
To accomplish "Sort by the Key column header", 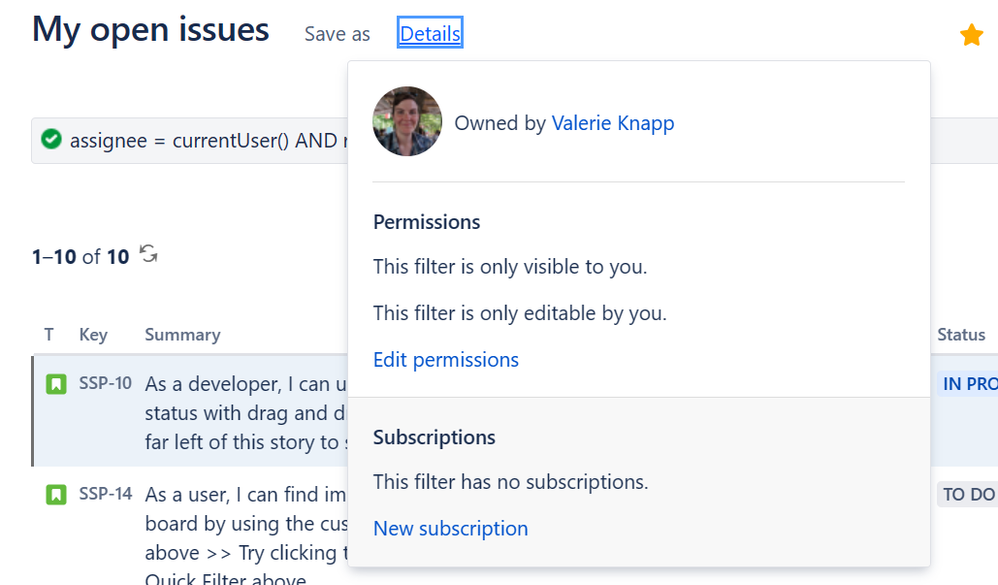I will 93,335.
